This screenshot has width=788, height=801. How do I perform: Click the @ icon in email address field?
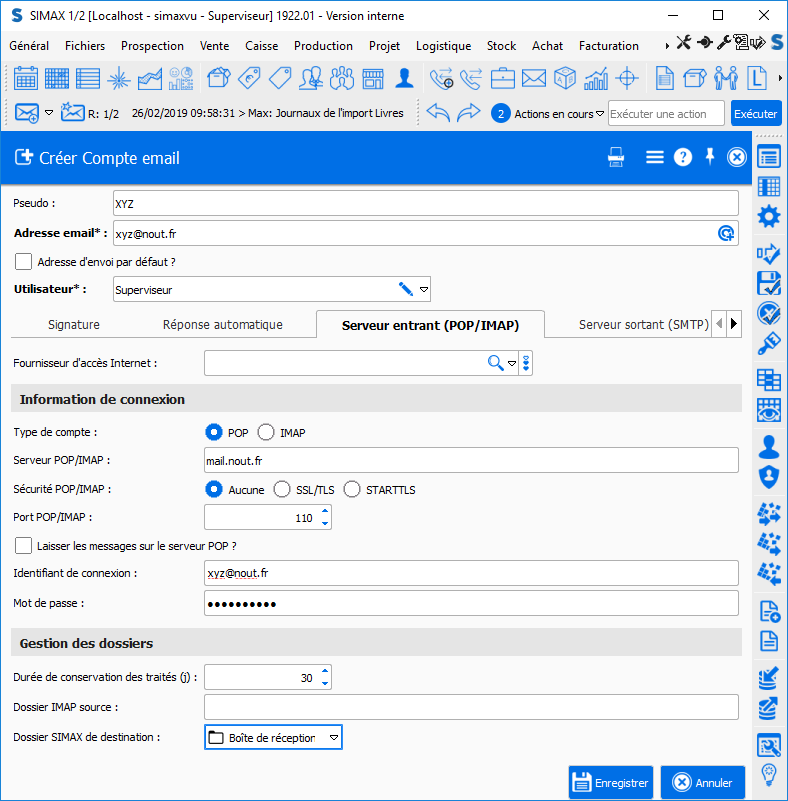click(726, 233)
